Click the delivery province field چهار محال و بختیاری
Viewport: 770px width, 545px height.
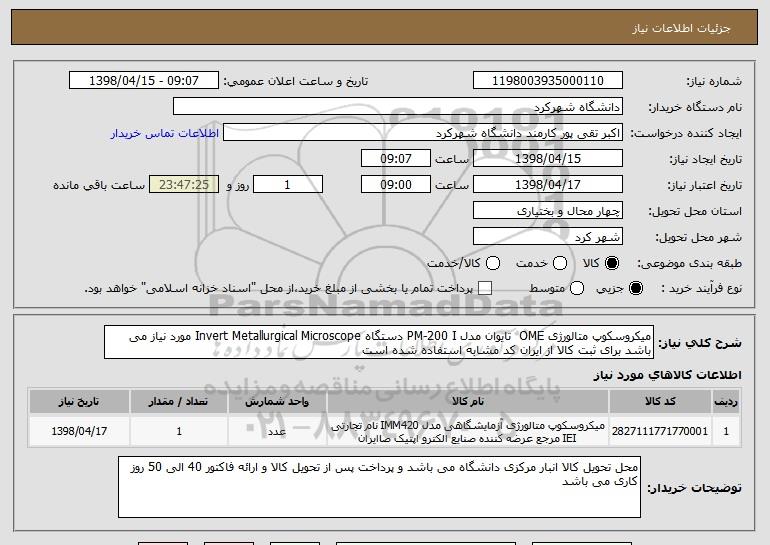tap(548, 211)
